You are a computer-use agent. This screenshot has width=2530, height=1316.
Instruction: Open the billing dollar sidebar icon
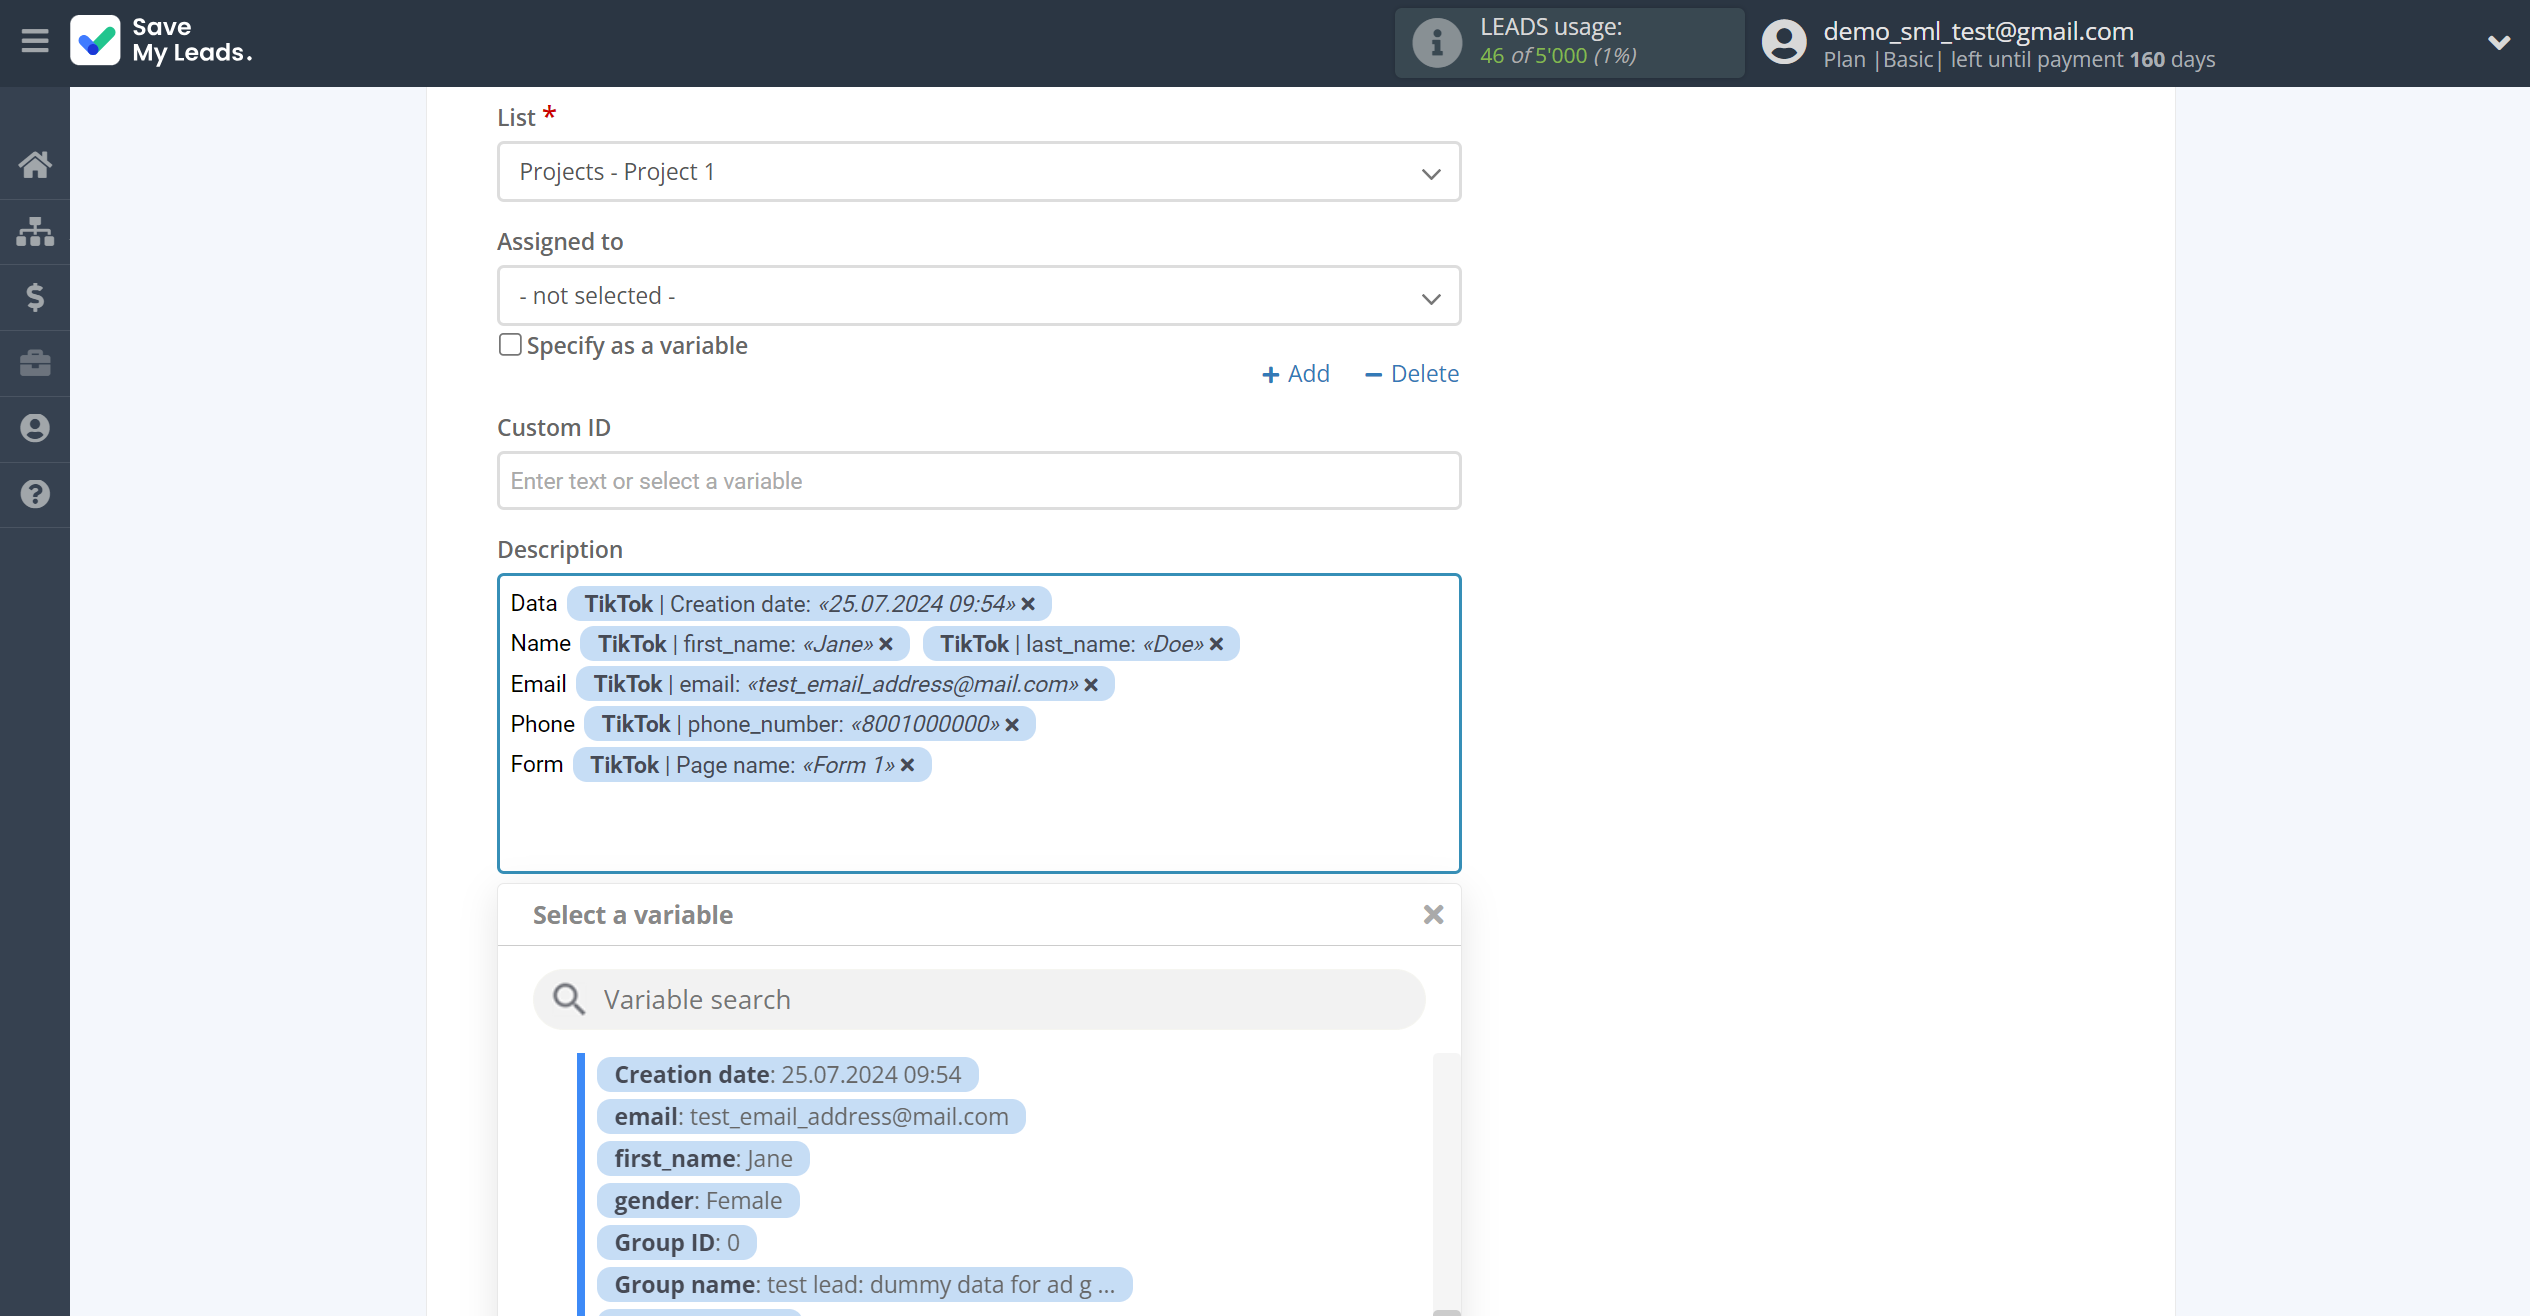pyautogui.click(x=35, y=297)
